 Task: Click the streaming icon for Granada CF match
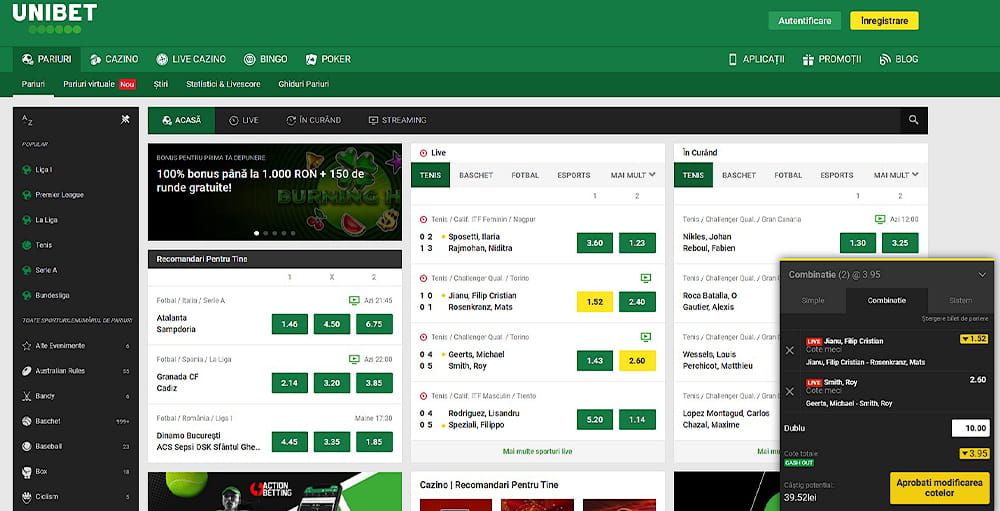[354, 359]
